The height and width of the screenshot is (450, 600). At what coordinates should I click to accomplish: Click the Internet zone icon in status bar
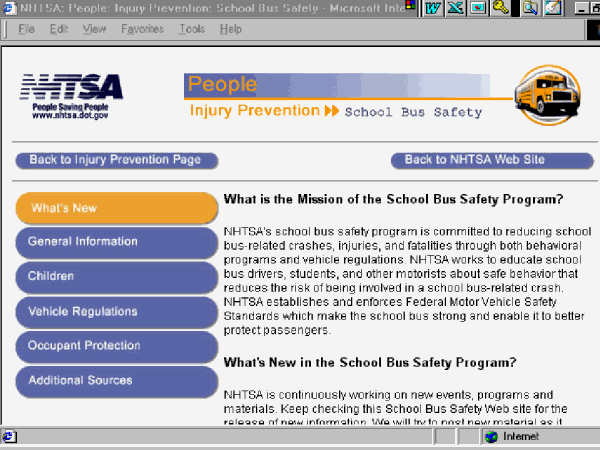tap(491, 437)
